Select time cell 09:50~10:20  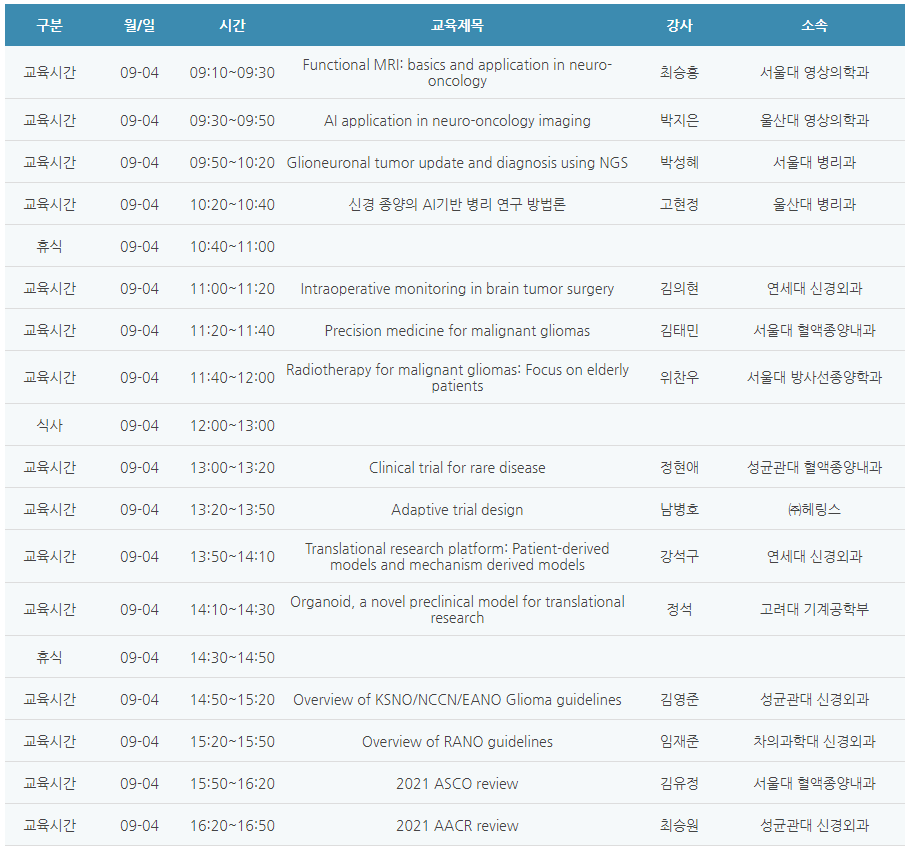coord(232,162)
